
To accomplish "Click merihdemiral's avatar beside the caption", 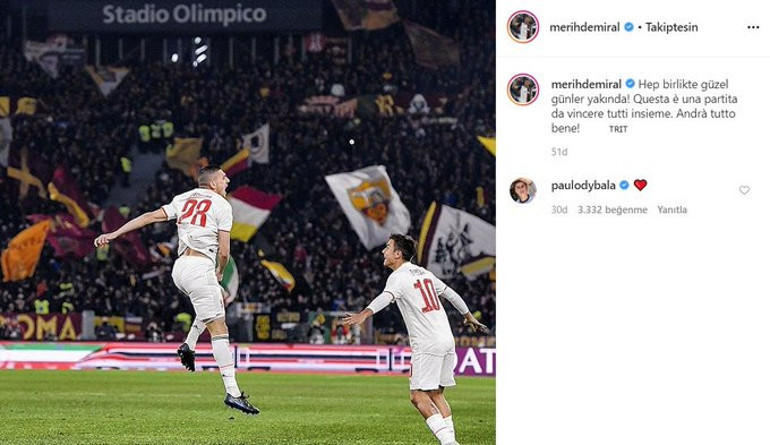I will (523, 90).
